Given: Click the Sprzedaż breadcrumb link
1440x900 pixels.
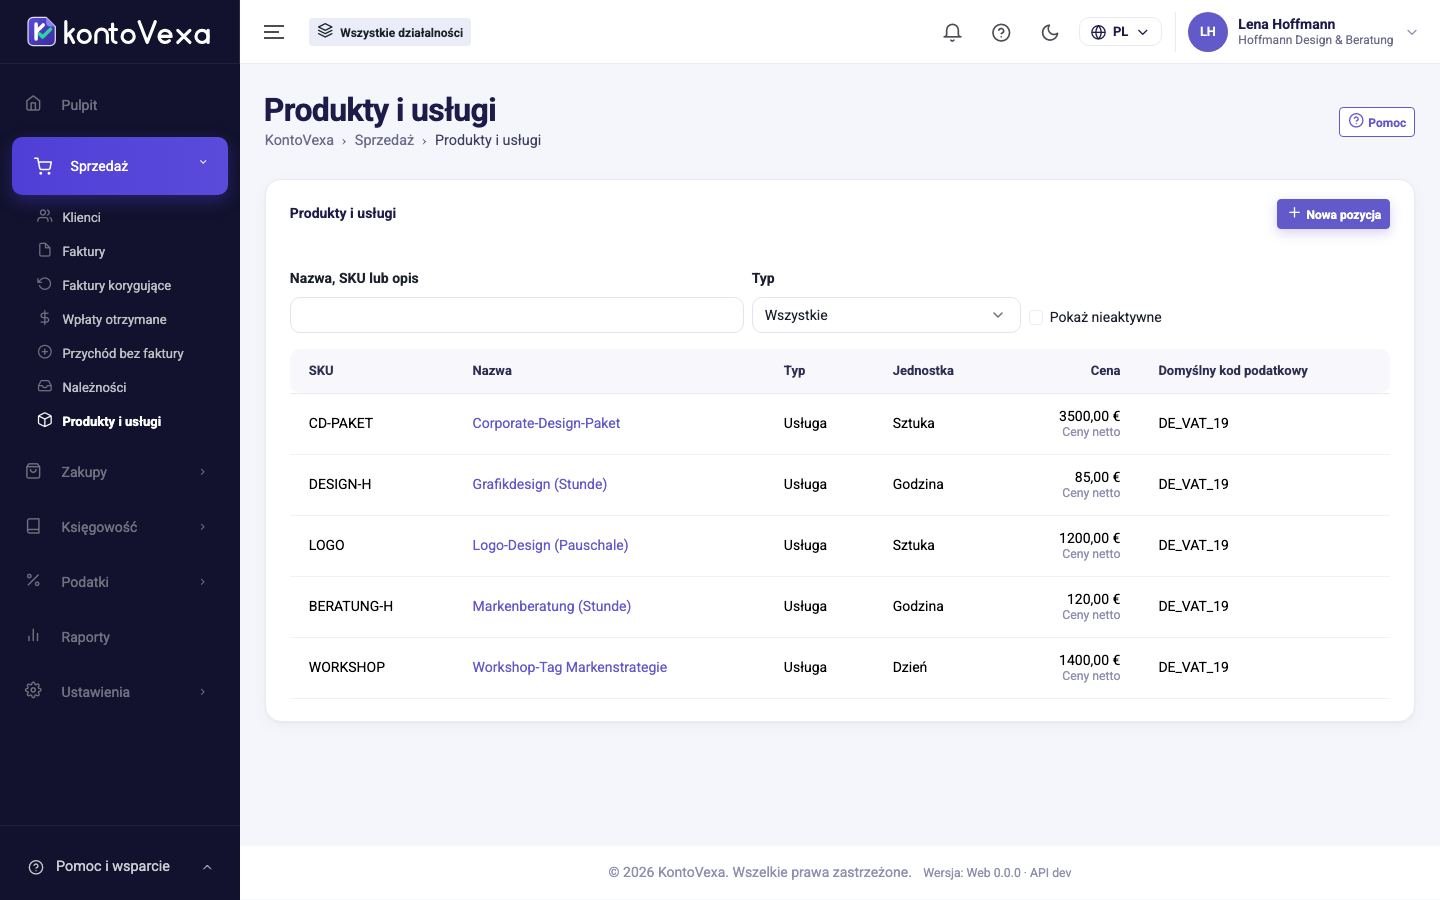Looking at the screenshot, I should (384, 140).
